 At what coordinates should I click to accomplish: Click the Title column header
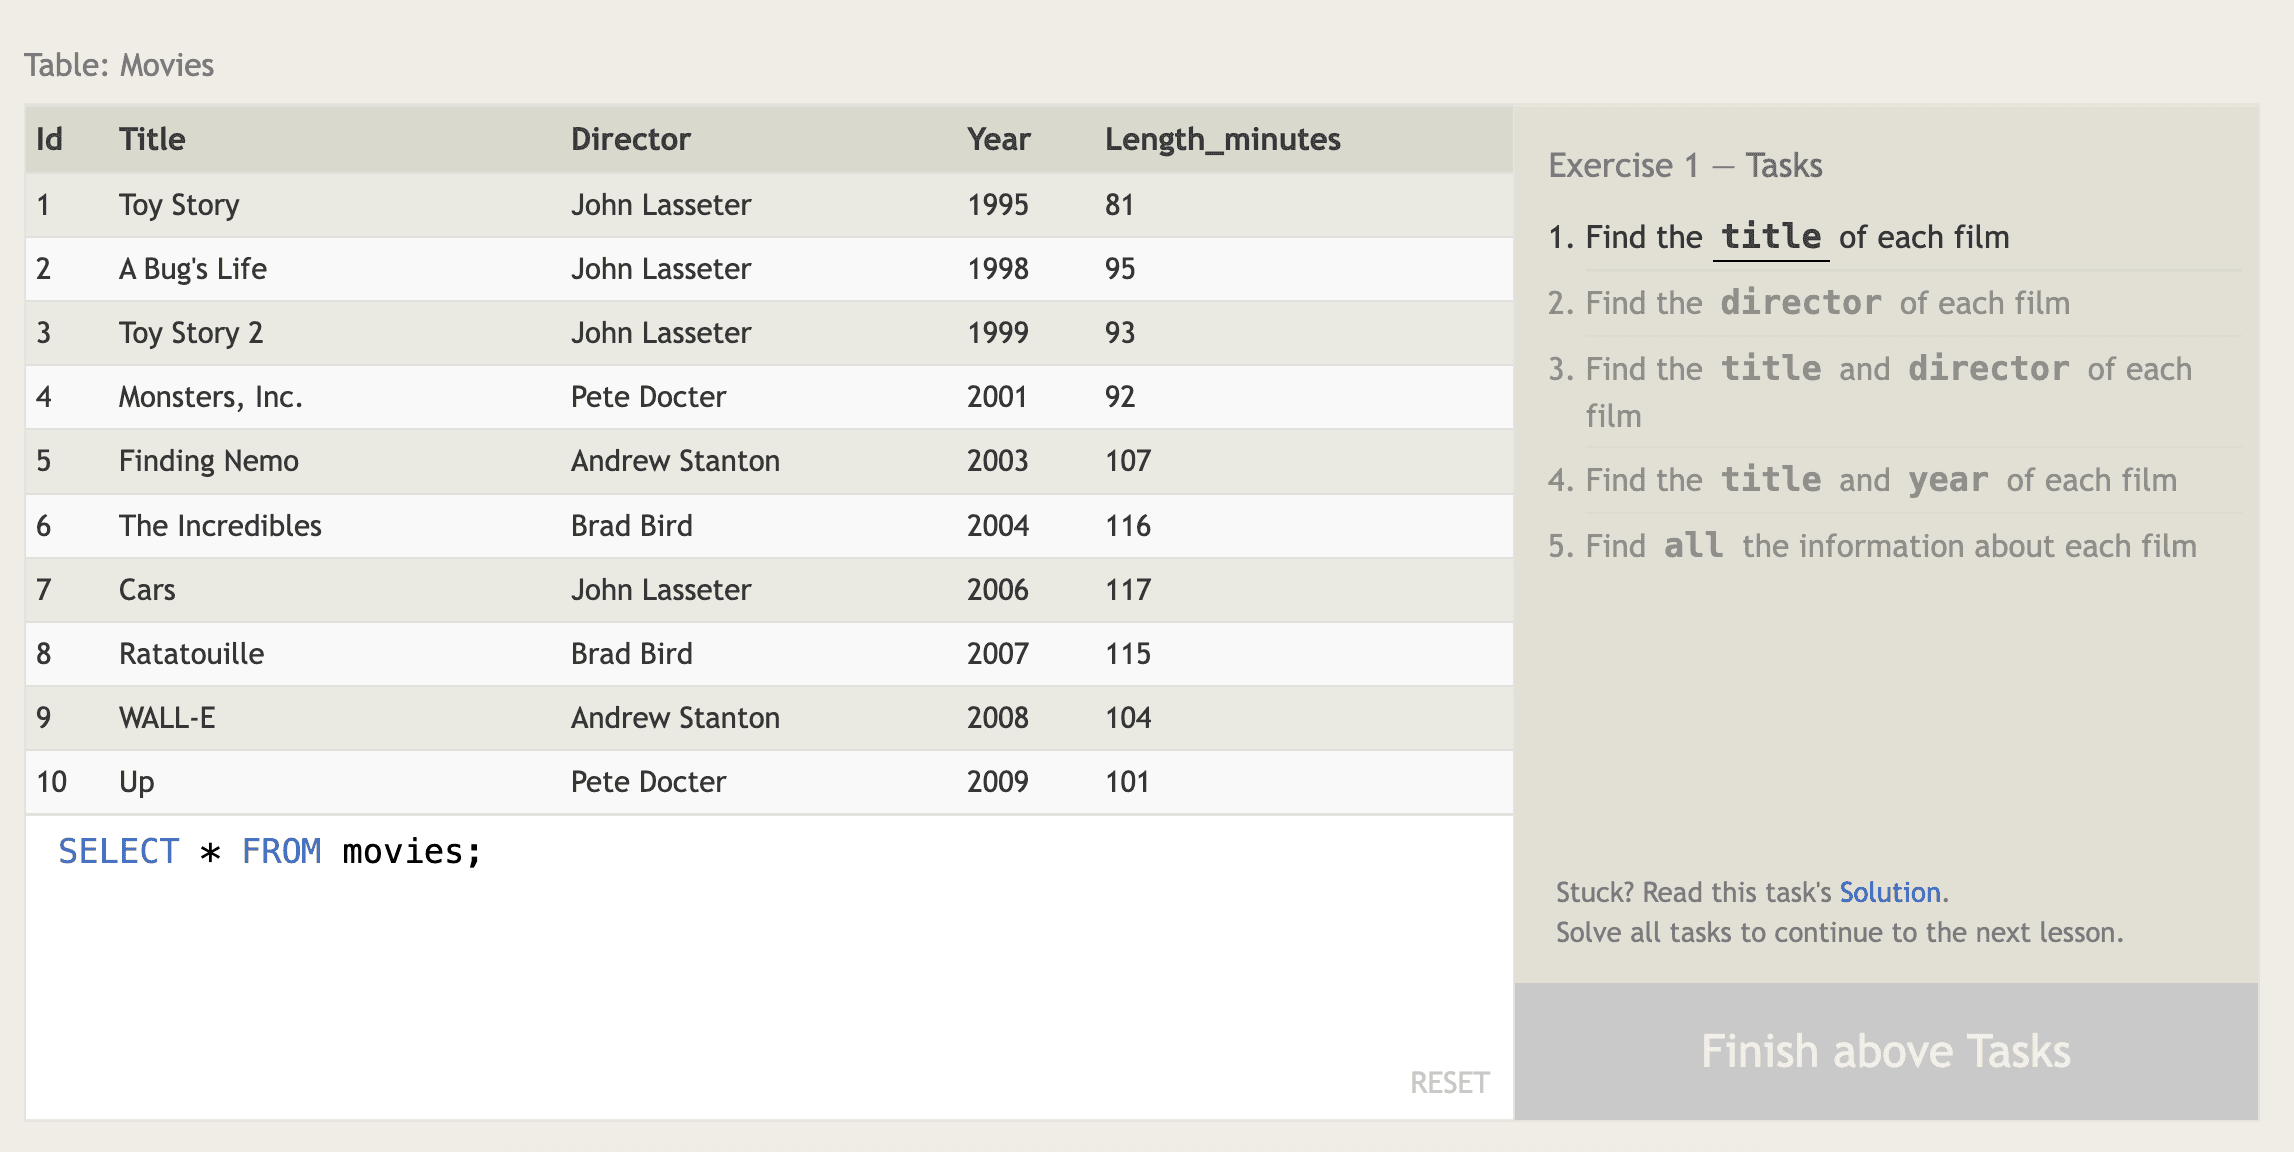[x=152, y=139]
